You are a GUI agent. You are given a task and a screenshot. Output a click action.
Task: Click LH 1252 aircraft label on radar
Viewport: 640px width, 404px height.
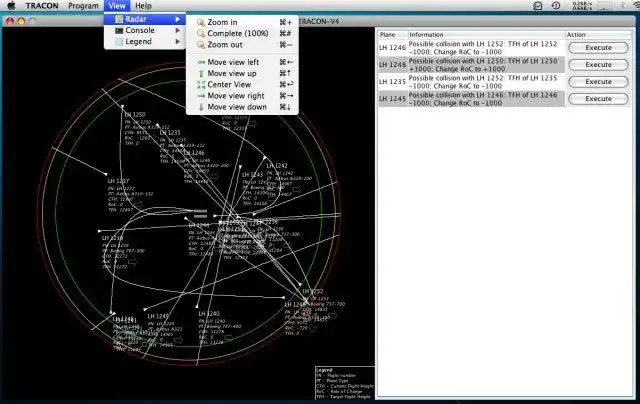click(313, 291)
